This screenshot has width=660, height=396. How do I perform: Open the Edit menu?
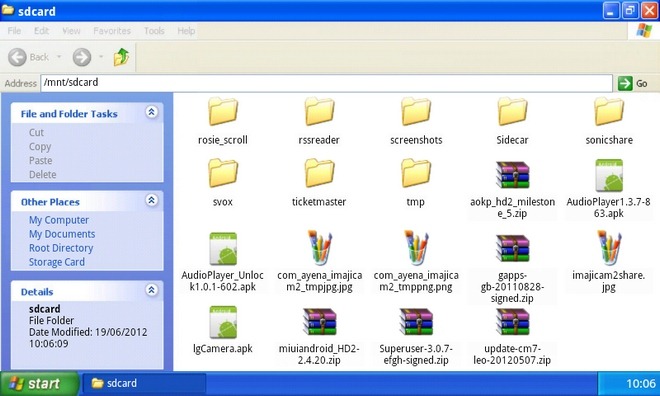(x=41, y=31)
